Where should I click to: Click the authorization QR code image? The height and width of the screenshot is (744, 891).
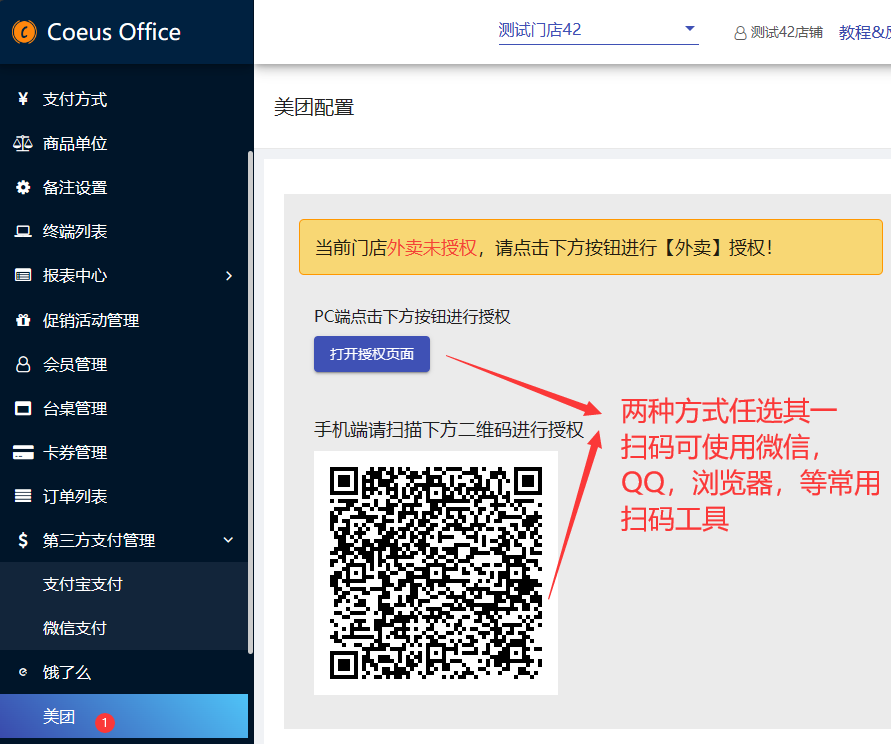tap(436, 573)
